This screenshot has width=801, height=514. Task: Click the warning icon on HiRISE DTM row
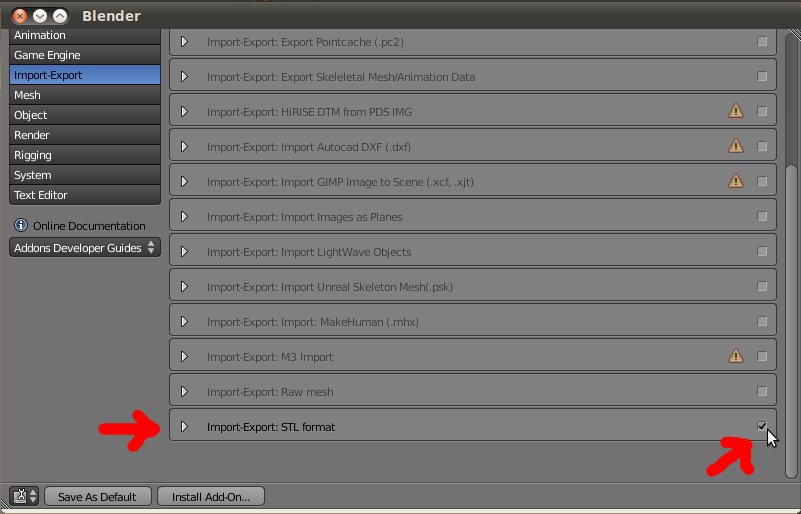tap(736, 111)
